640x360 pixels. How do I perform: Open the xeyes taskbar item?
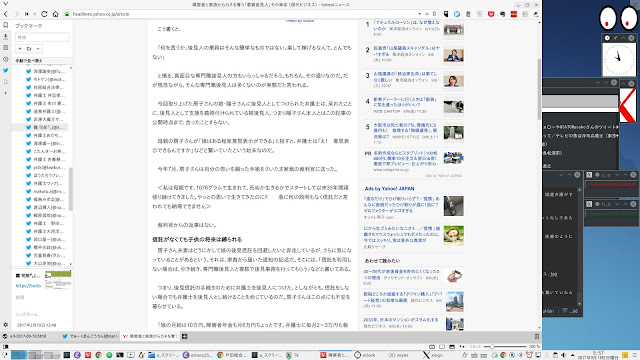coord(398,355)
